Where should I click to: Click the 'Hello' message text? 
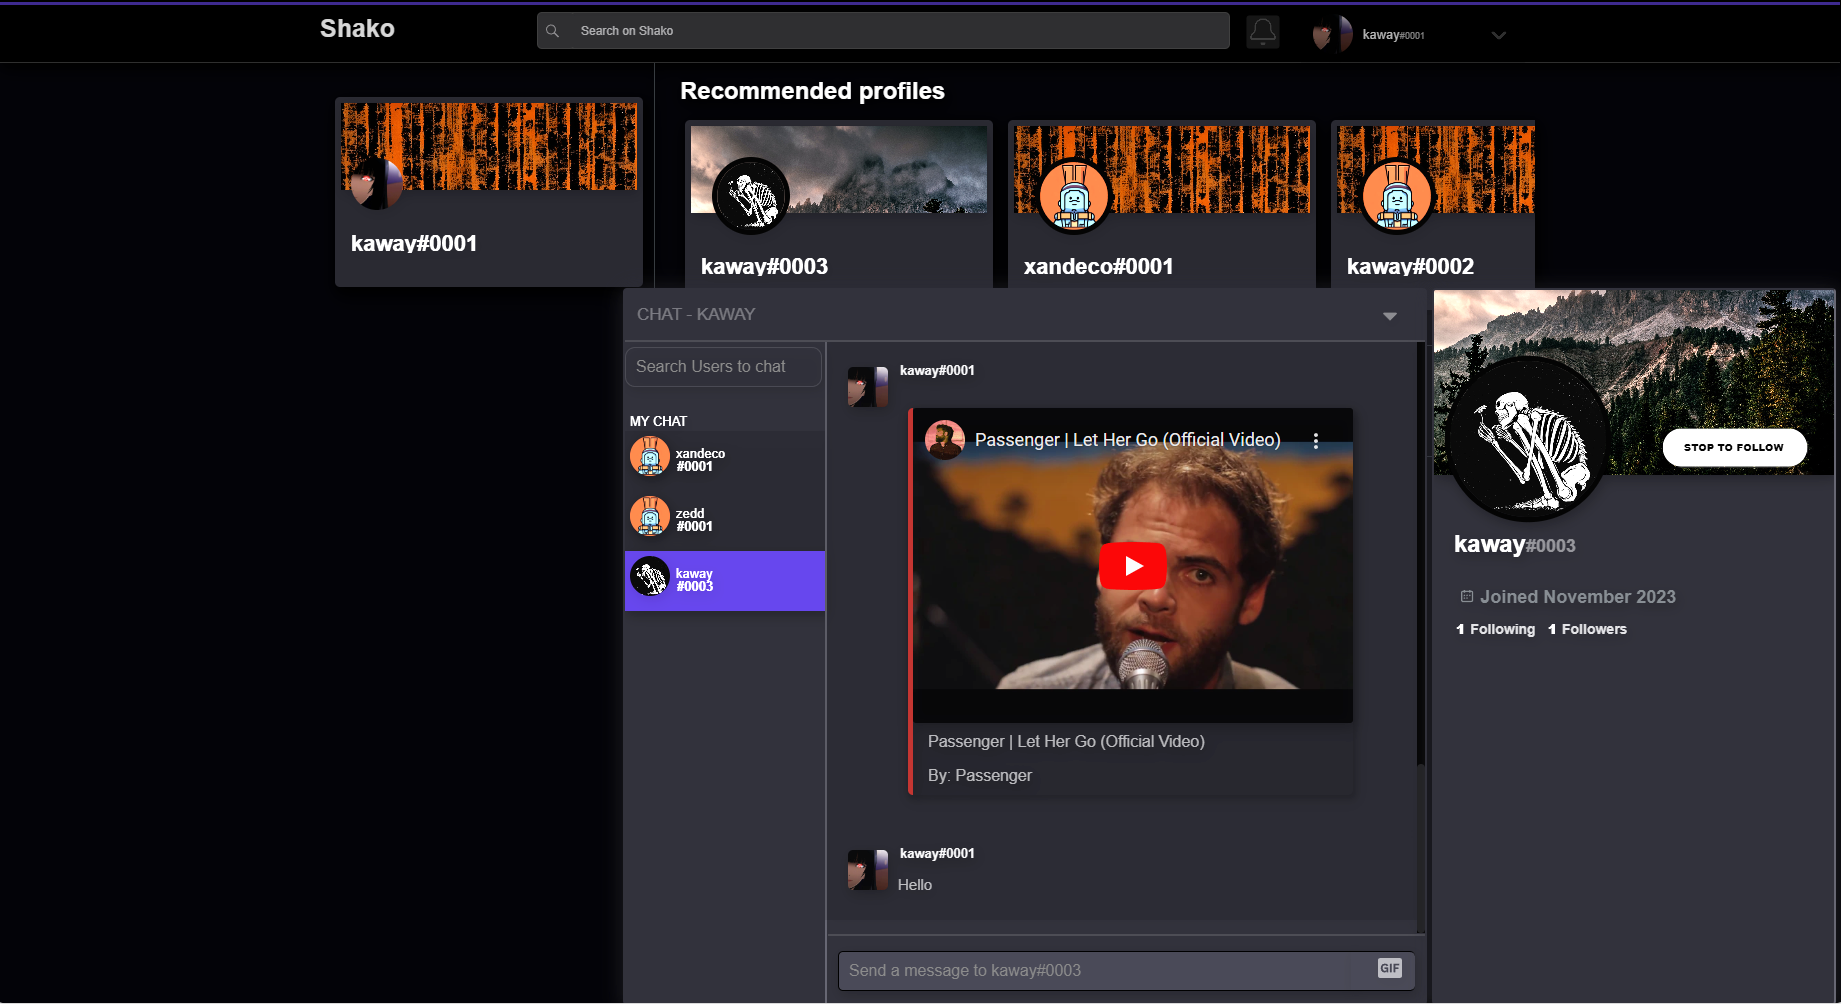(x=915, y=885)
